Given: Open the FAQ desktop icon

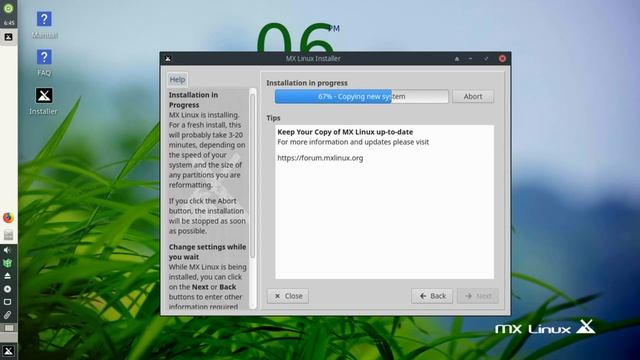Looking at the screenshot, I should coord(44,62).
